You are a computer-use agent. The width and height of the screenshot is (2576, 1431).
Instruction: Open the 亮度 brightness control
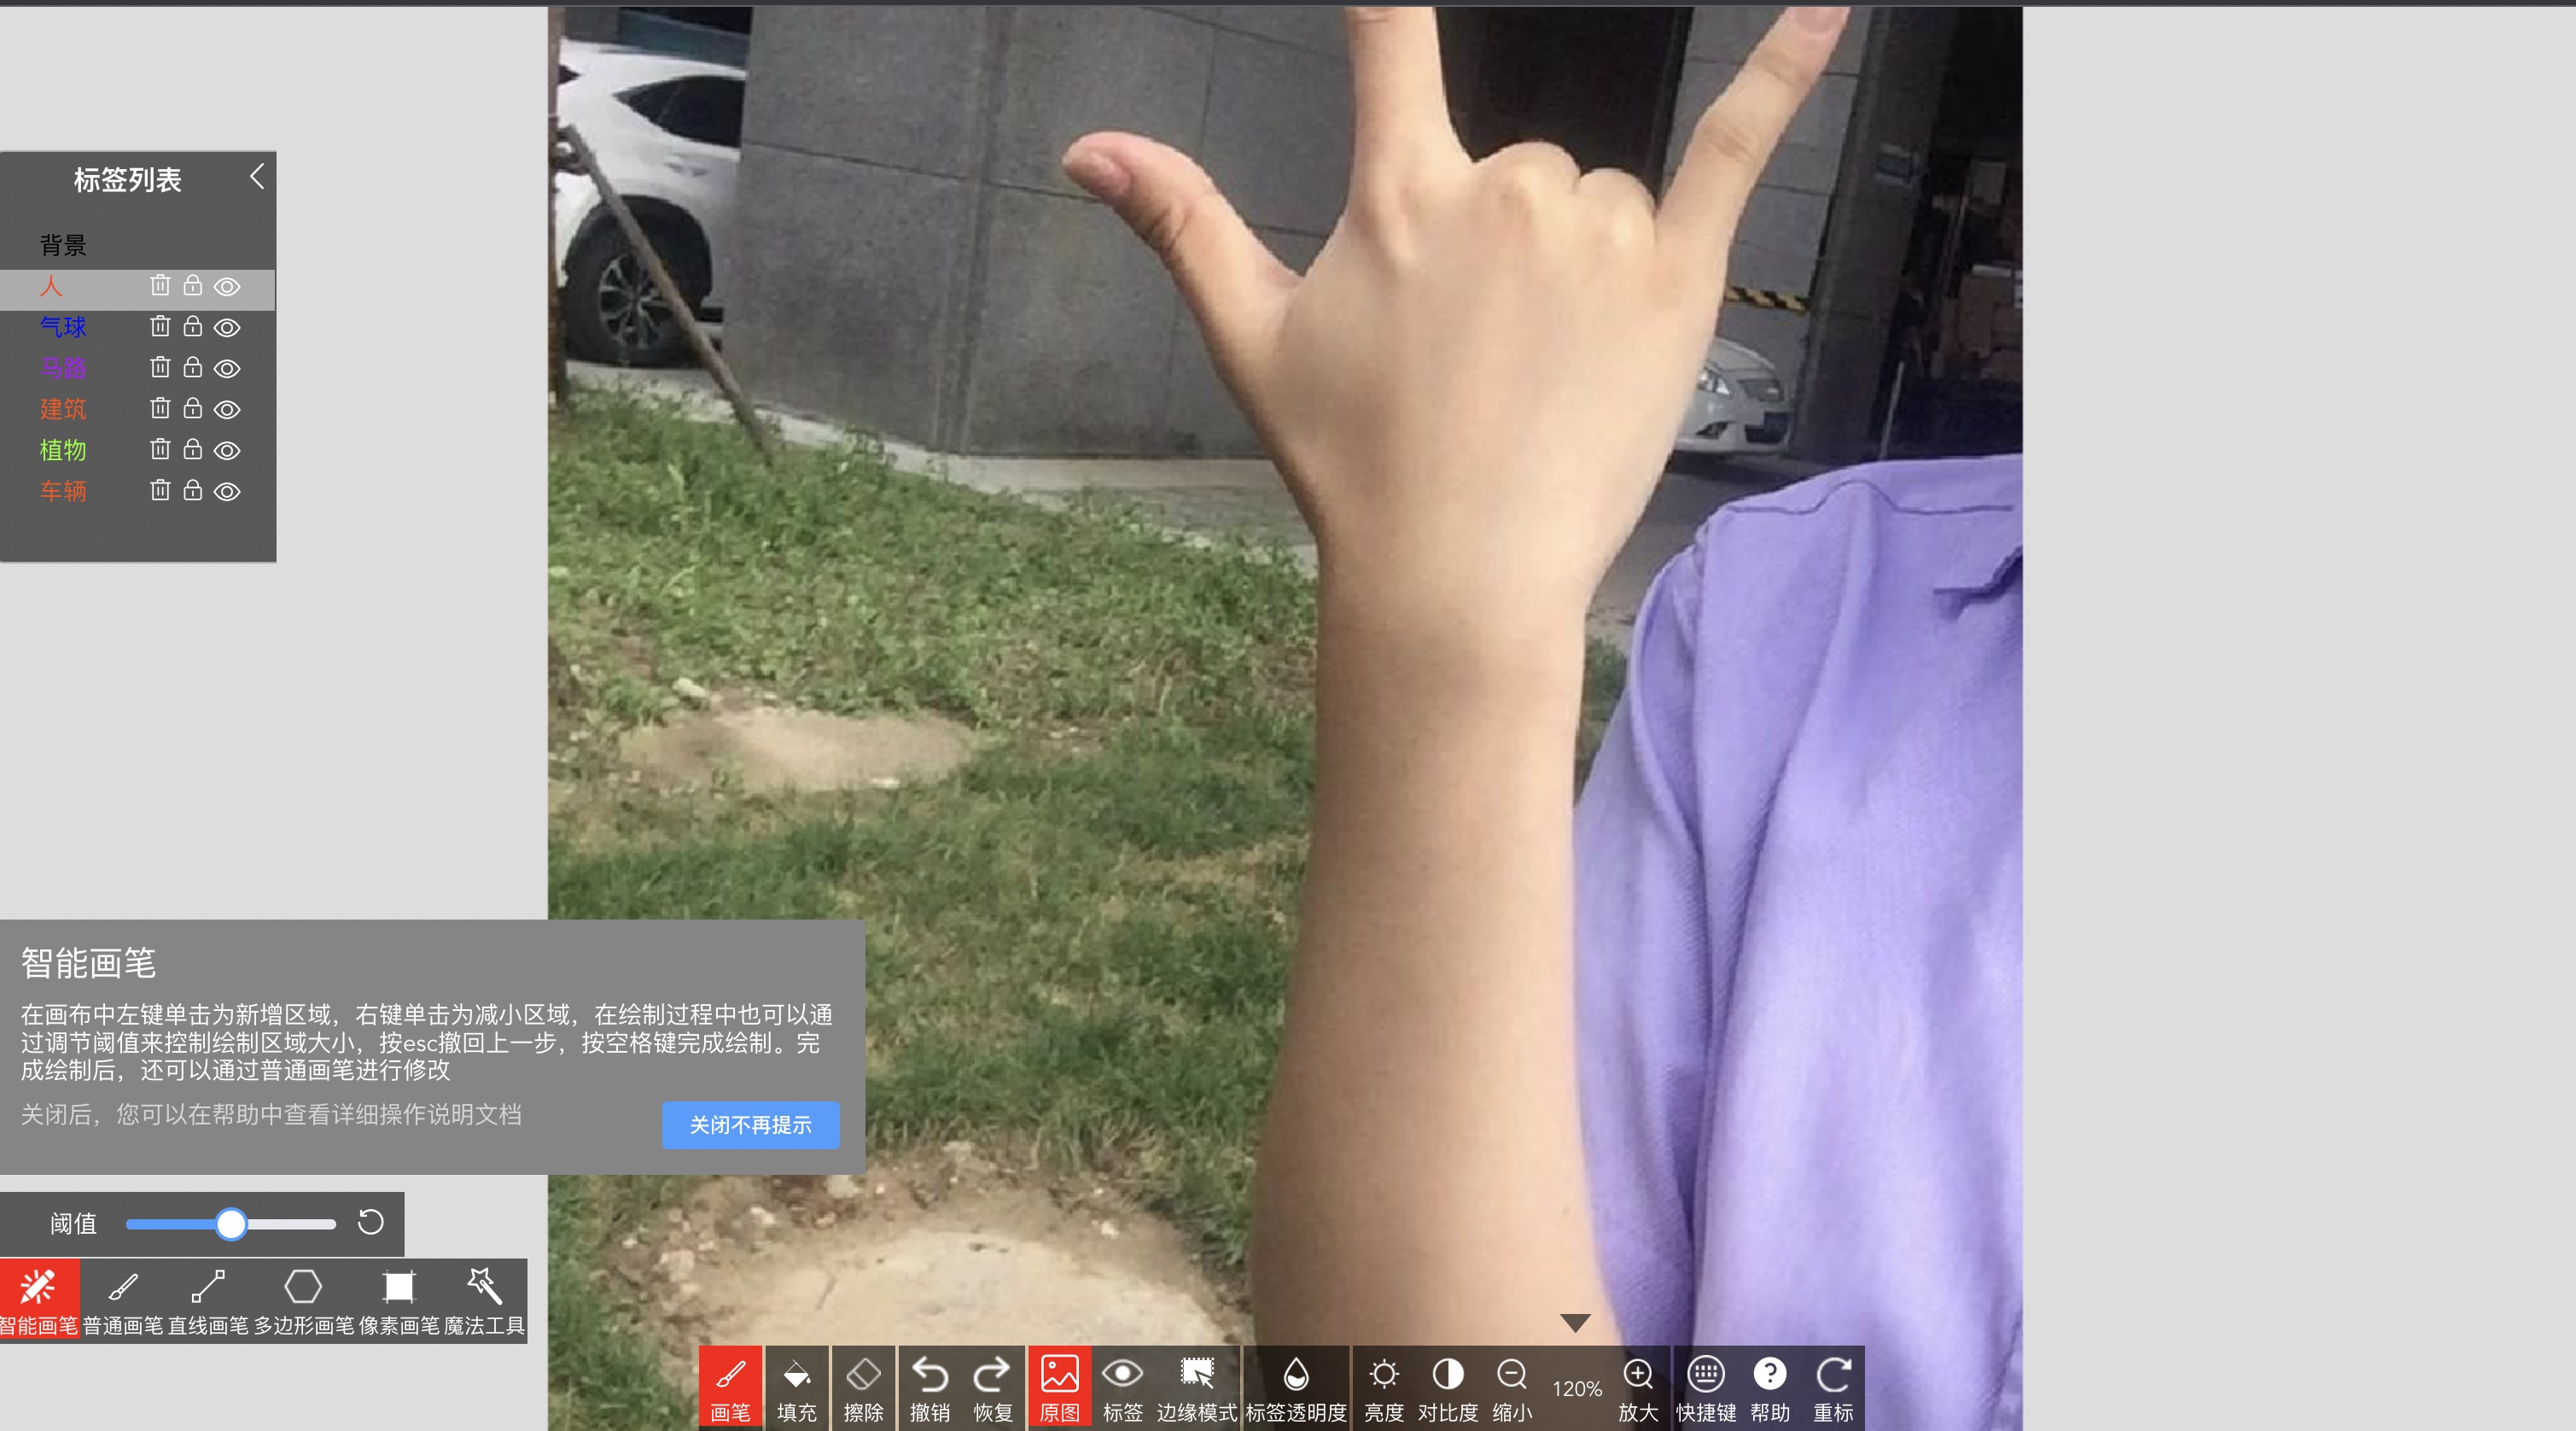(x=1384, y=1388)
